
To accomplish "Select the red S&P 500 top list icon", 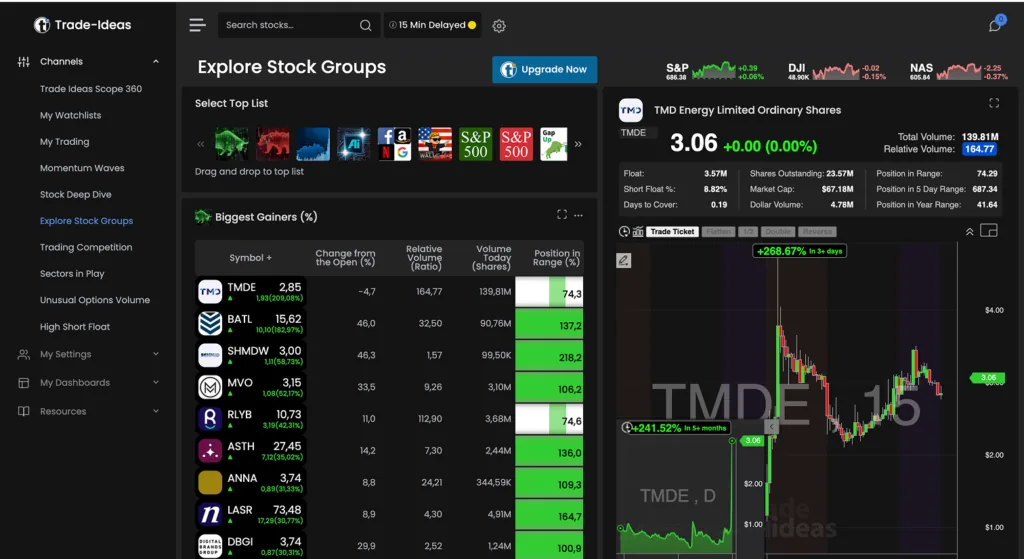I will click(516, 144).
